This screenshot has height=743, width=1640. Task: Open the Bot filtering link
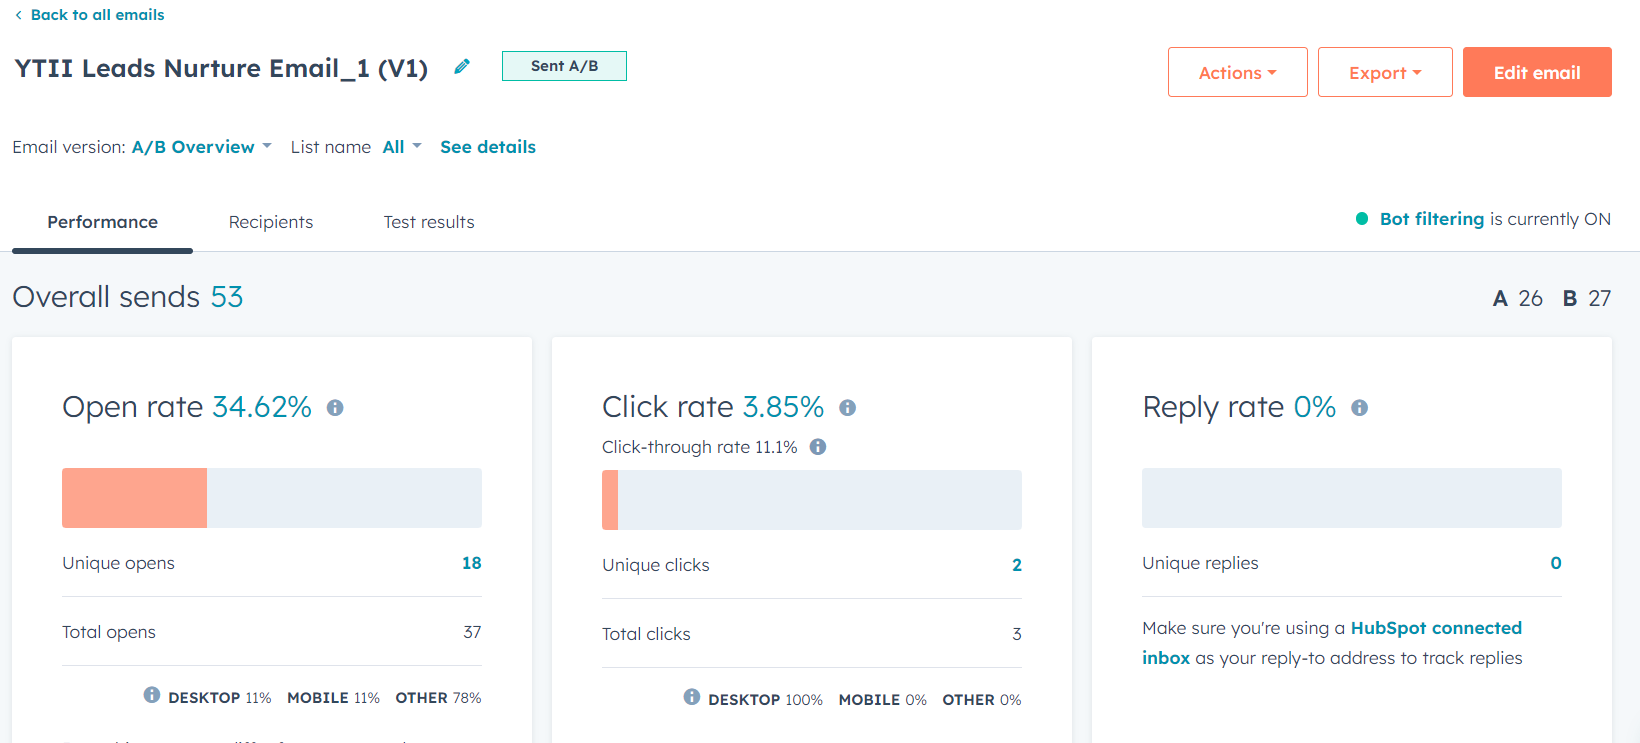[x=1432, y=219]
